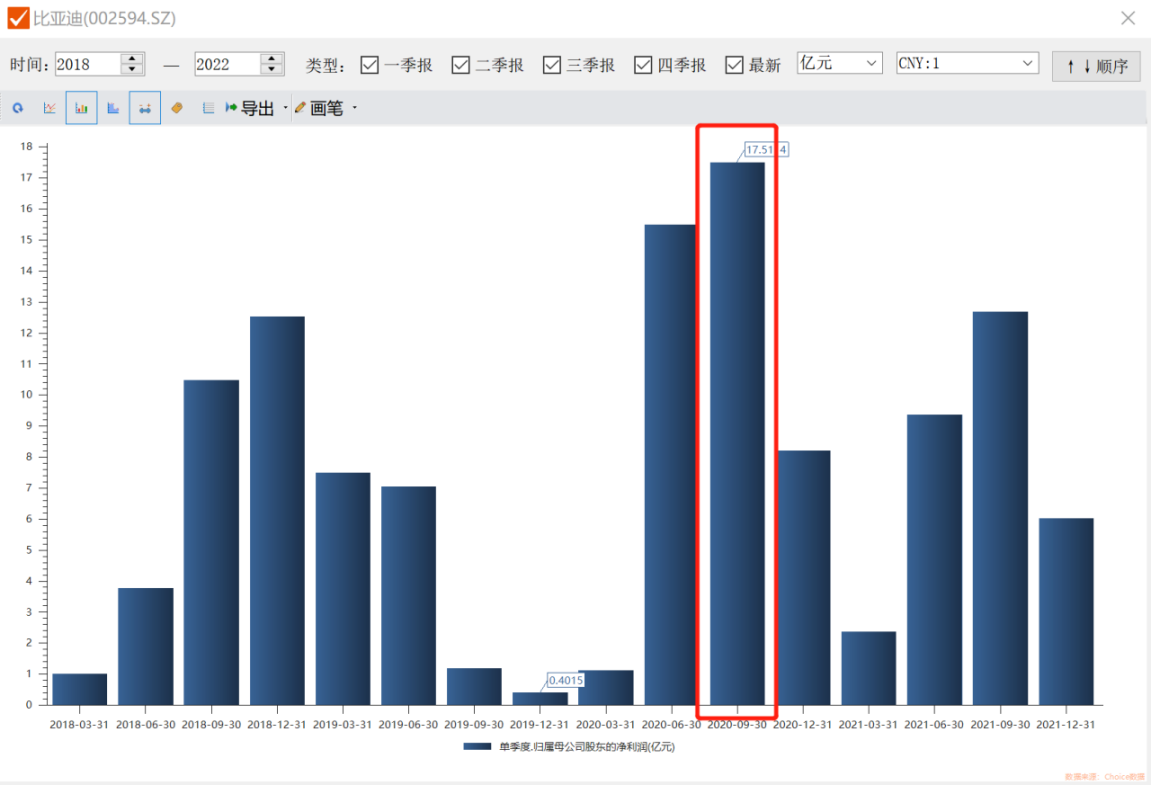This screenshot has width=1152, height=785.
Task: Click the 比亚迪(002594.SZ) window title text
Action: [104, 18]
